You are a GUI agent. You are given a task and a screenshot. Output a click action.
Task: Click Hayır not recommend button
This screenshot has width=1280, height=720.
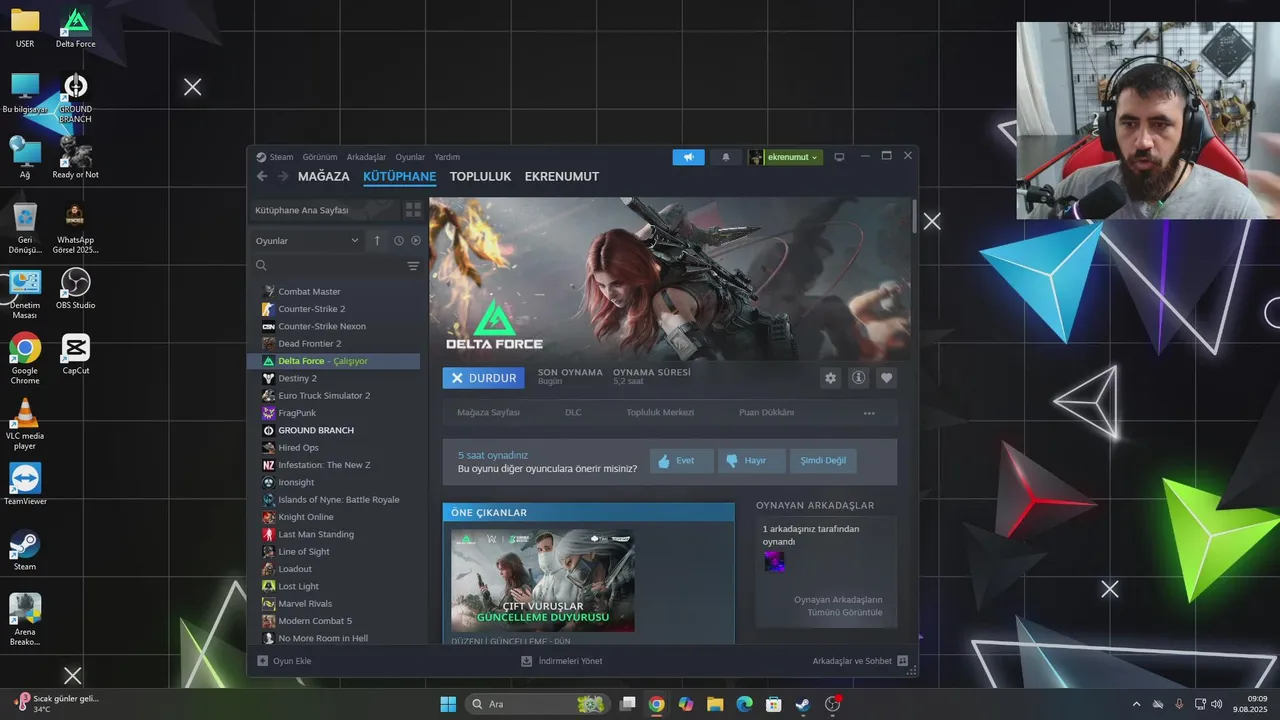coord(752,461)
